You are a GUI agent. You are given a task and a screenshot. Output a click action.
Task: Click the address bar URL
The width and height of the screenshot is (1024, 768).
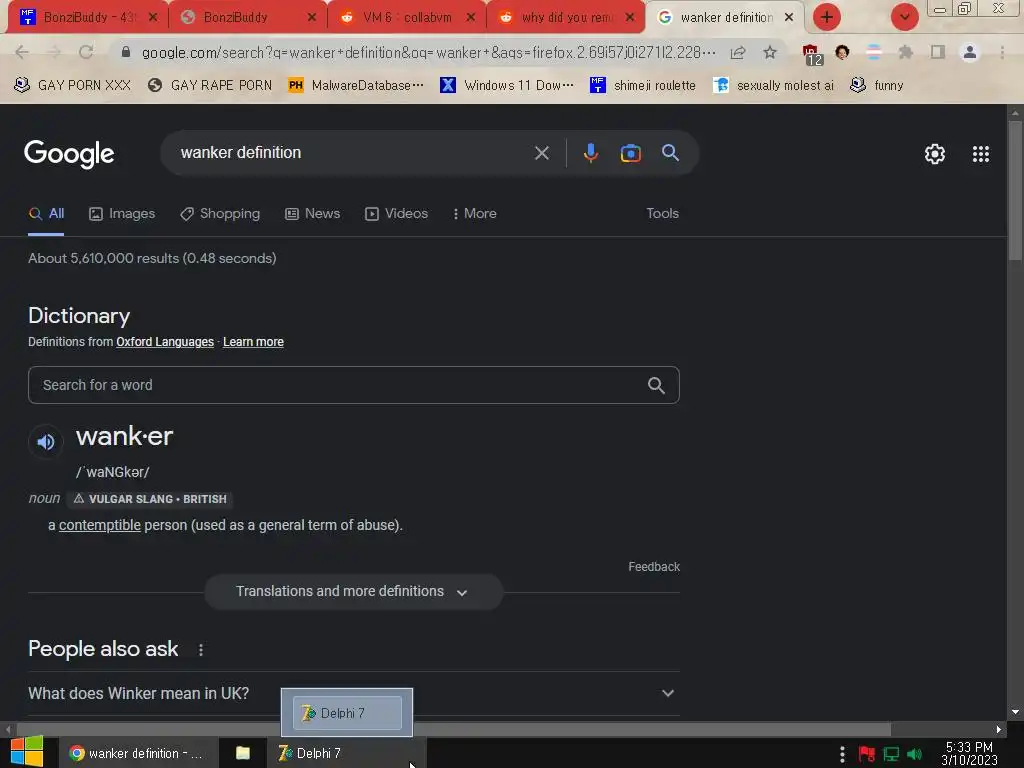(x=428, y=52)
